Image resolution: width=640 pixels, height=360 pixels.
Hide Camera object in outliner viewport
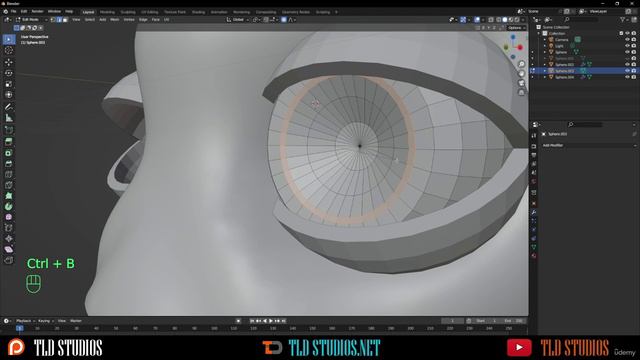click(627, 40)
